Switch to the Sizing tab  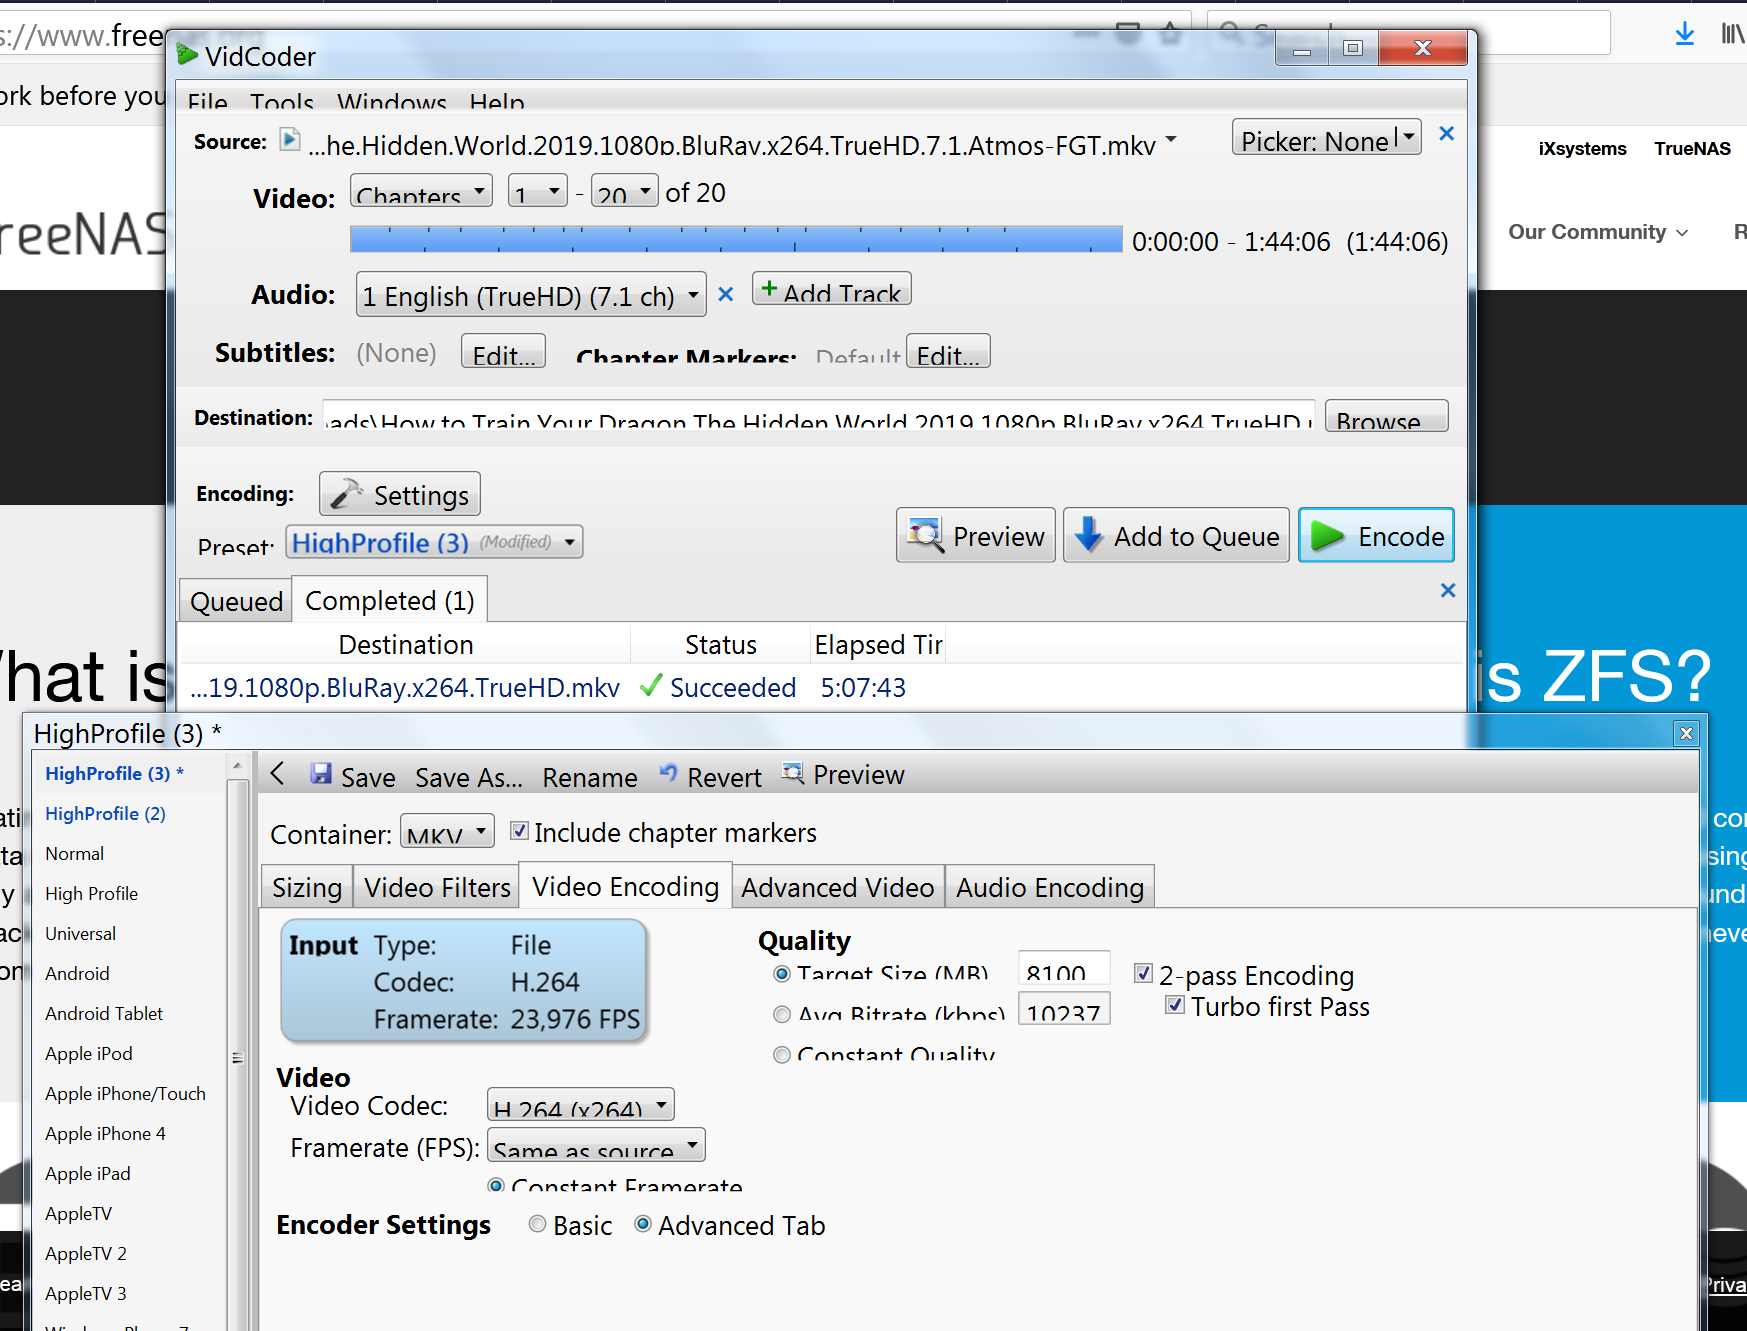pyautogui.click(x=307, y=887)
